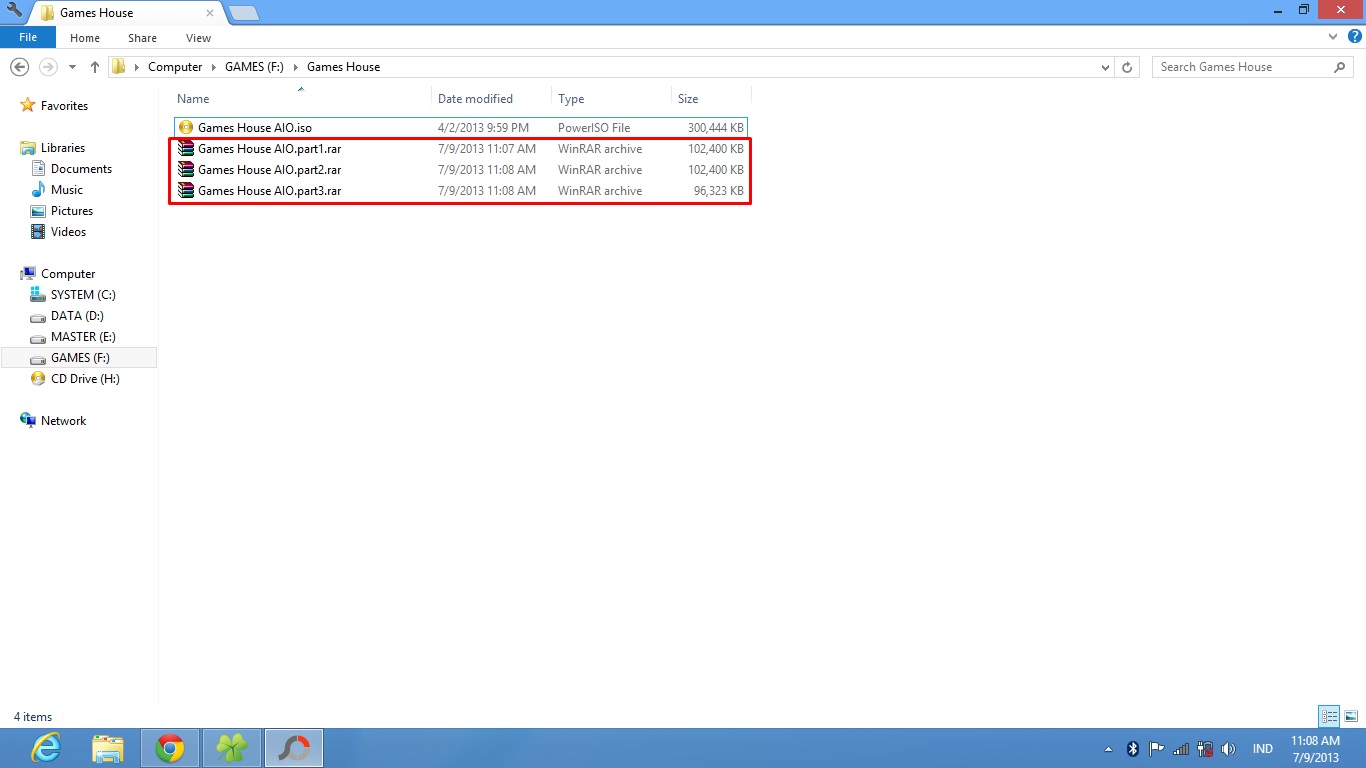This screenshot has height=768, width=1366.
Task: Sort files by Date modified column
Action: 492,99
